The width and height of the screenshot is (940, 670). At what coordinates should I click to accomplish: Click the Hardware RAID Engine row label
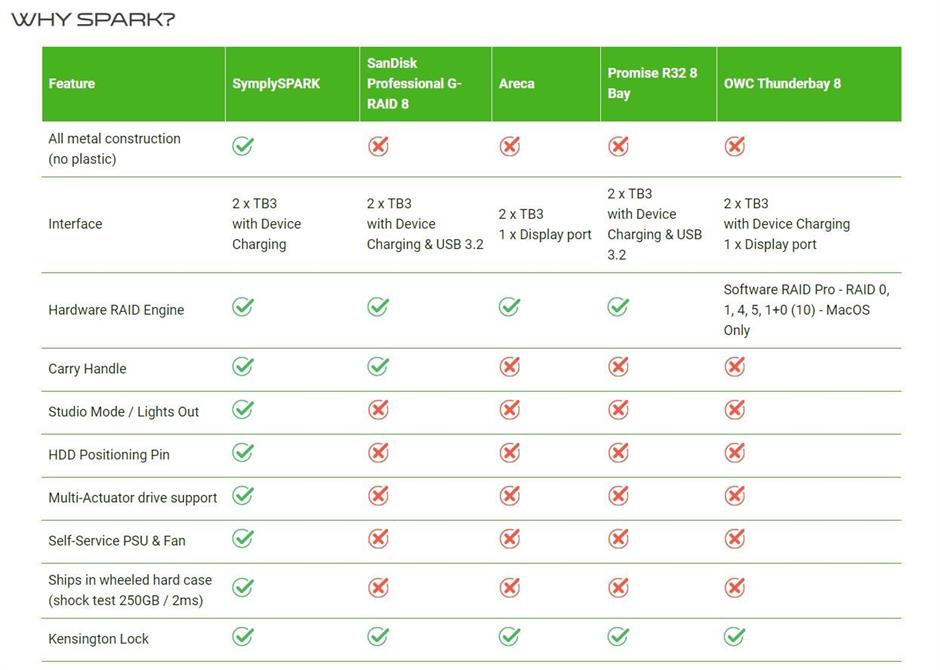tap(116, 310)
